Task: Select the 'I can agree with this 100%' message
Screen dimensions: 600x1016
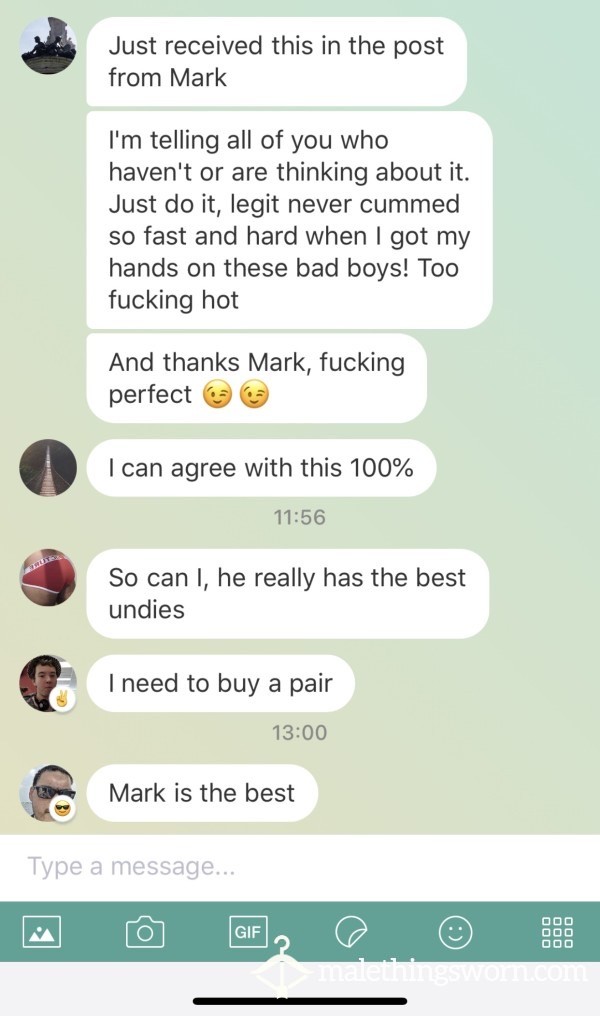Action: point(262,468)
